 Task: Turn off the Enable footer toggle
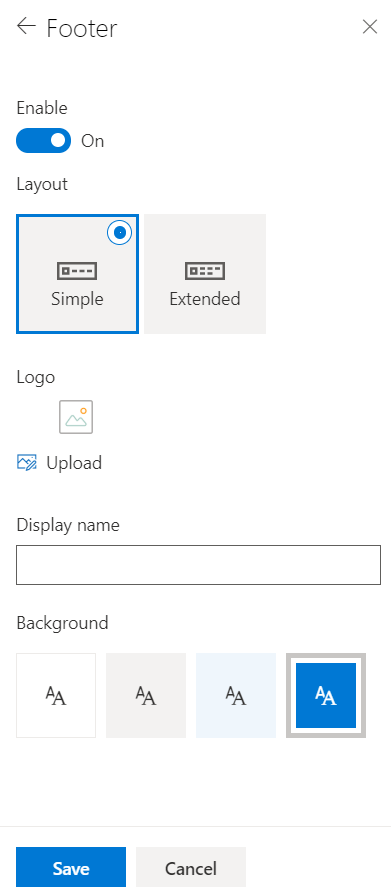[43, 140]
